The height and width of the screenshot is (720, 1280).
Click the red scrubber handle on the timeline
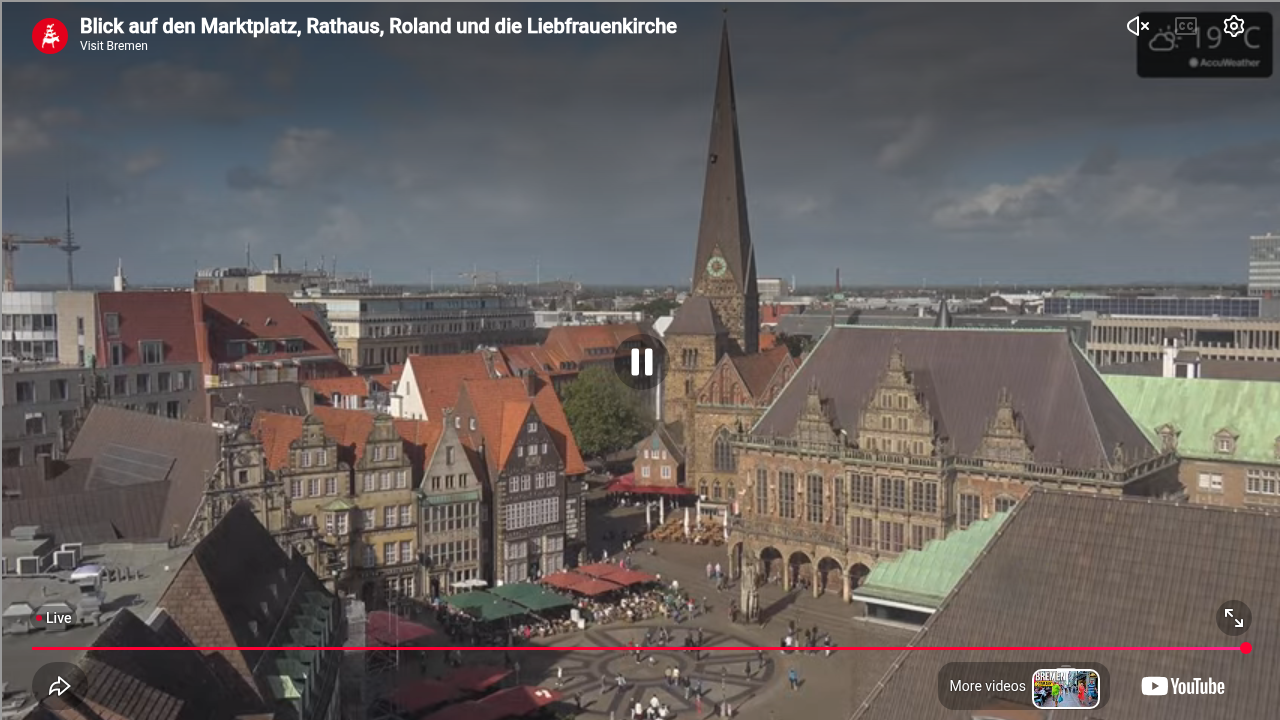pos(1246,648)
